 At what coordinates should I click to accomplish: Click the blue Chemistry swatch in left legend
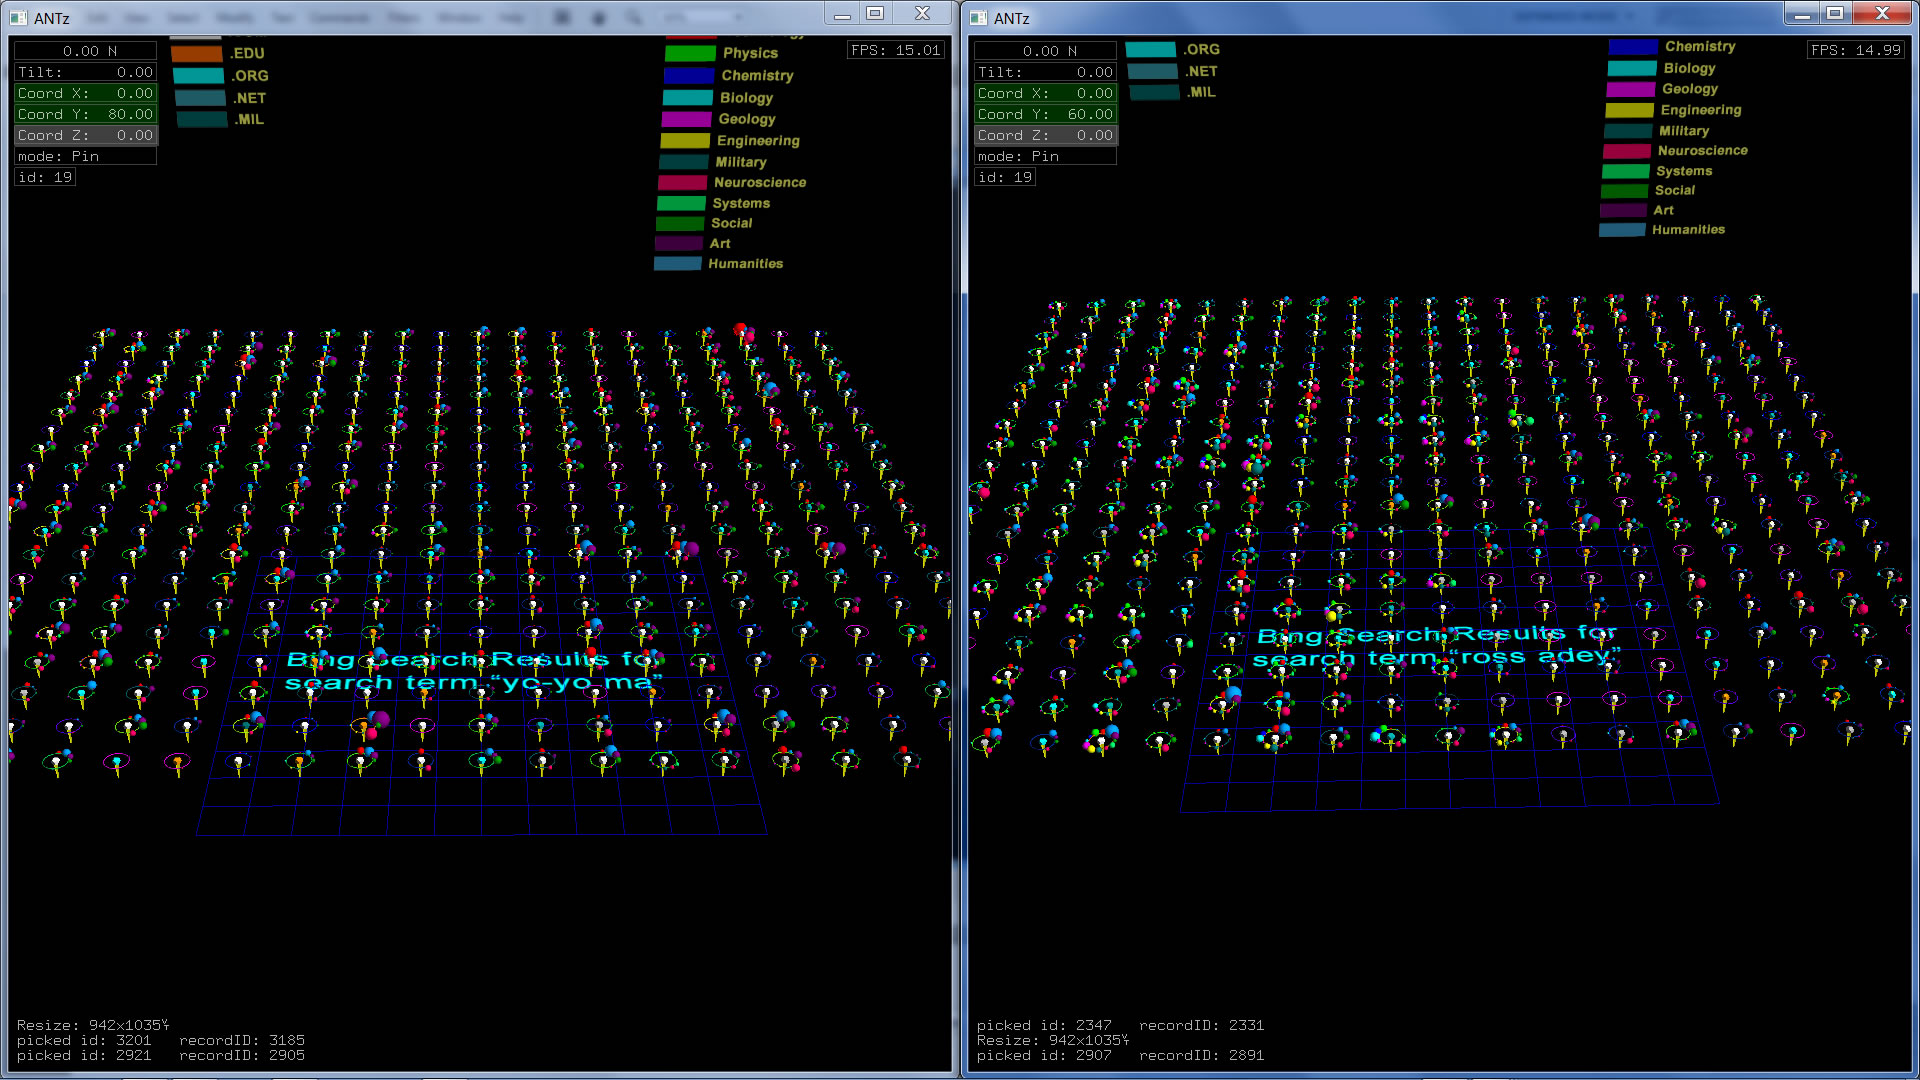coord(688,76)
